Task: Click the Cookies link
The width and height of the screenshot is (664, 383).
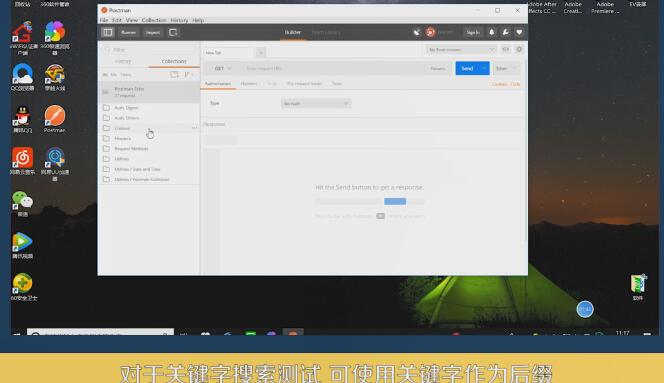Action: click(499, 84)
